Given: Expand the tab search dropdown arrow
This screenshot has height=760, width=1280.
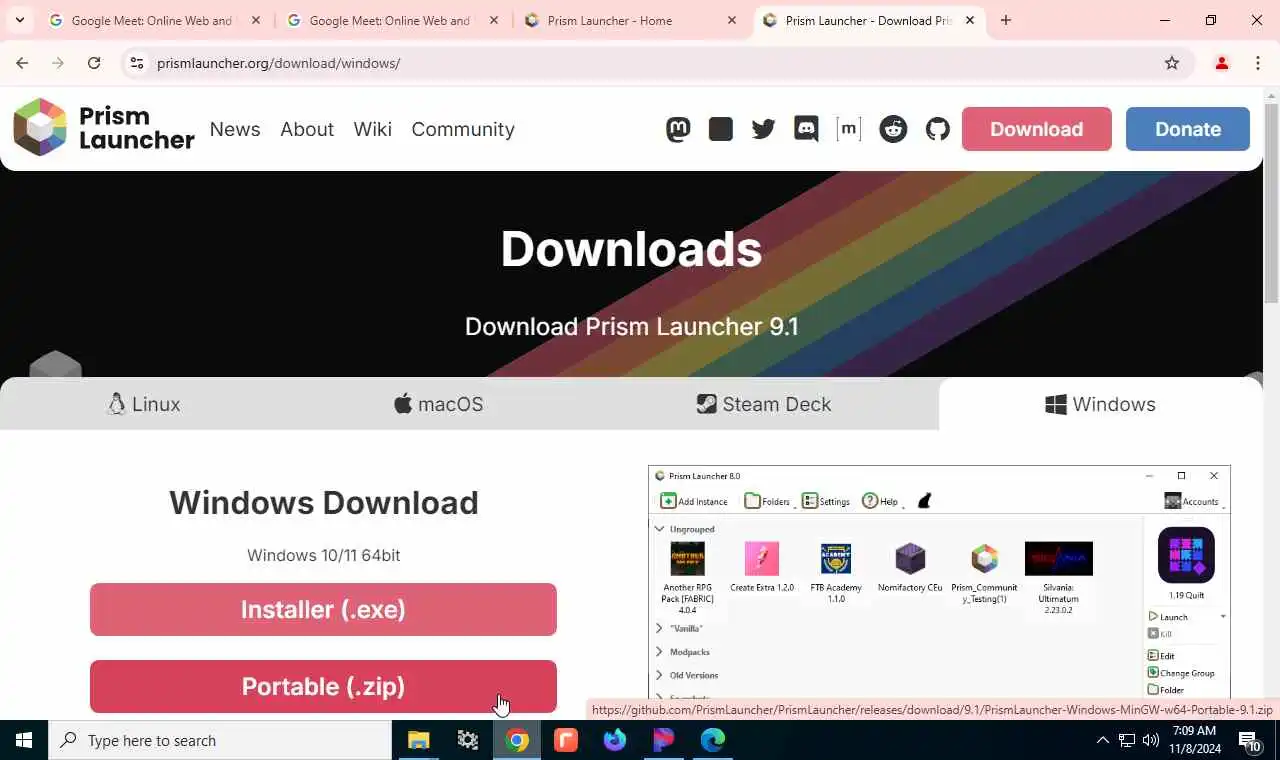Looking at the screenshot, I should [x=19, y=20].
